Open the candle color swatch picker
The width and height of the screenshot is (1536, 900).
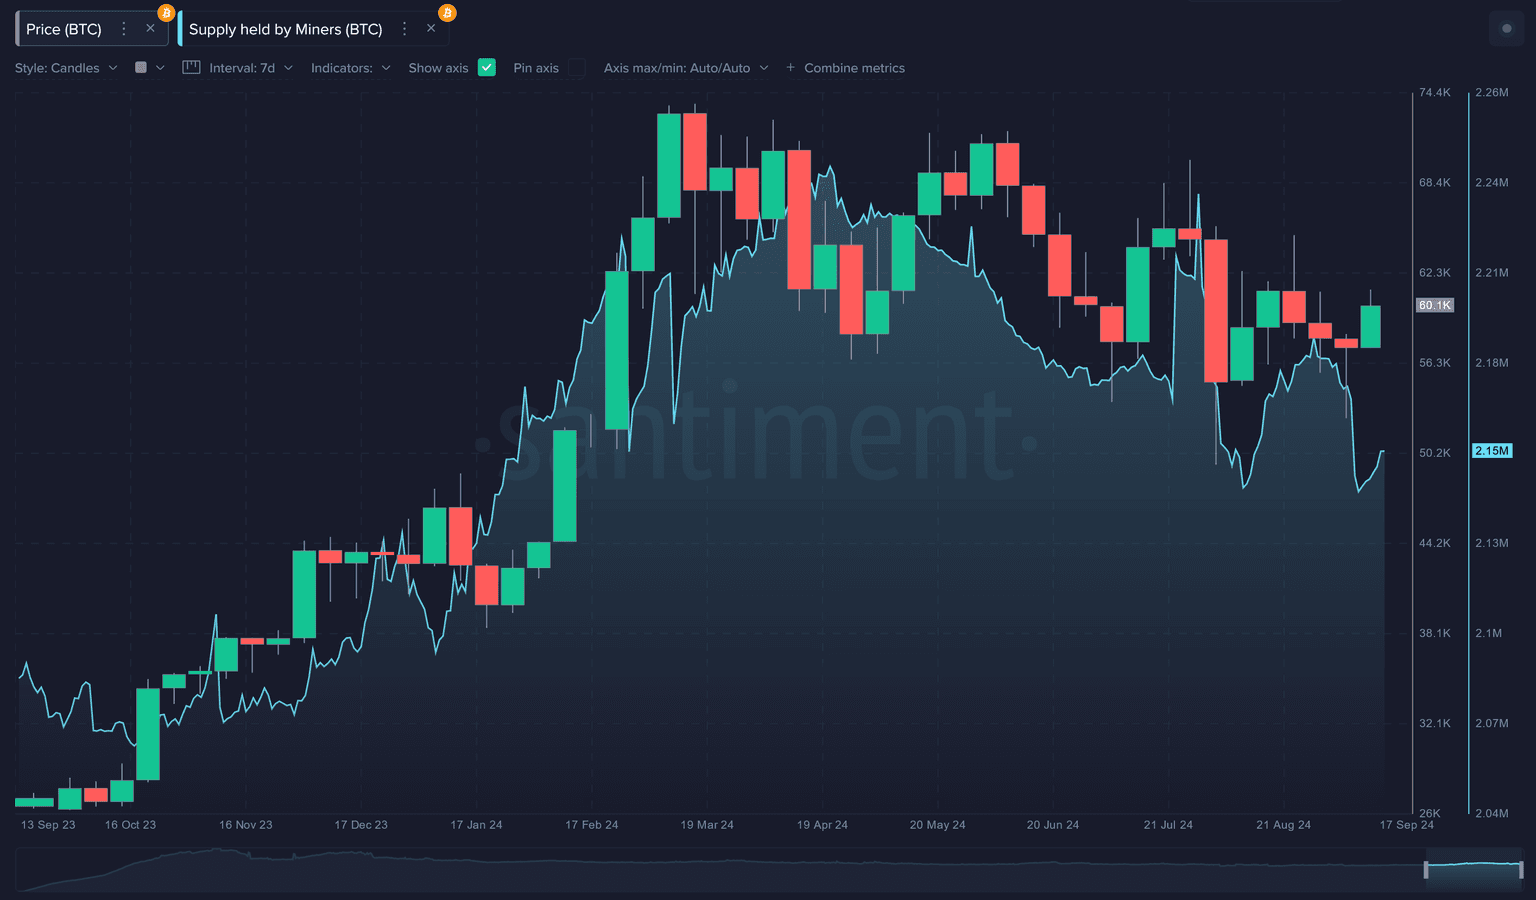pyautogui.click(x=148, y=68)
